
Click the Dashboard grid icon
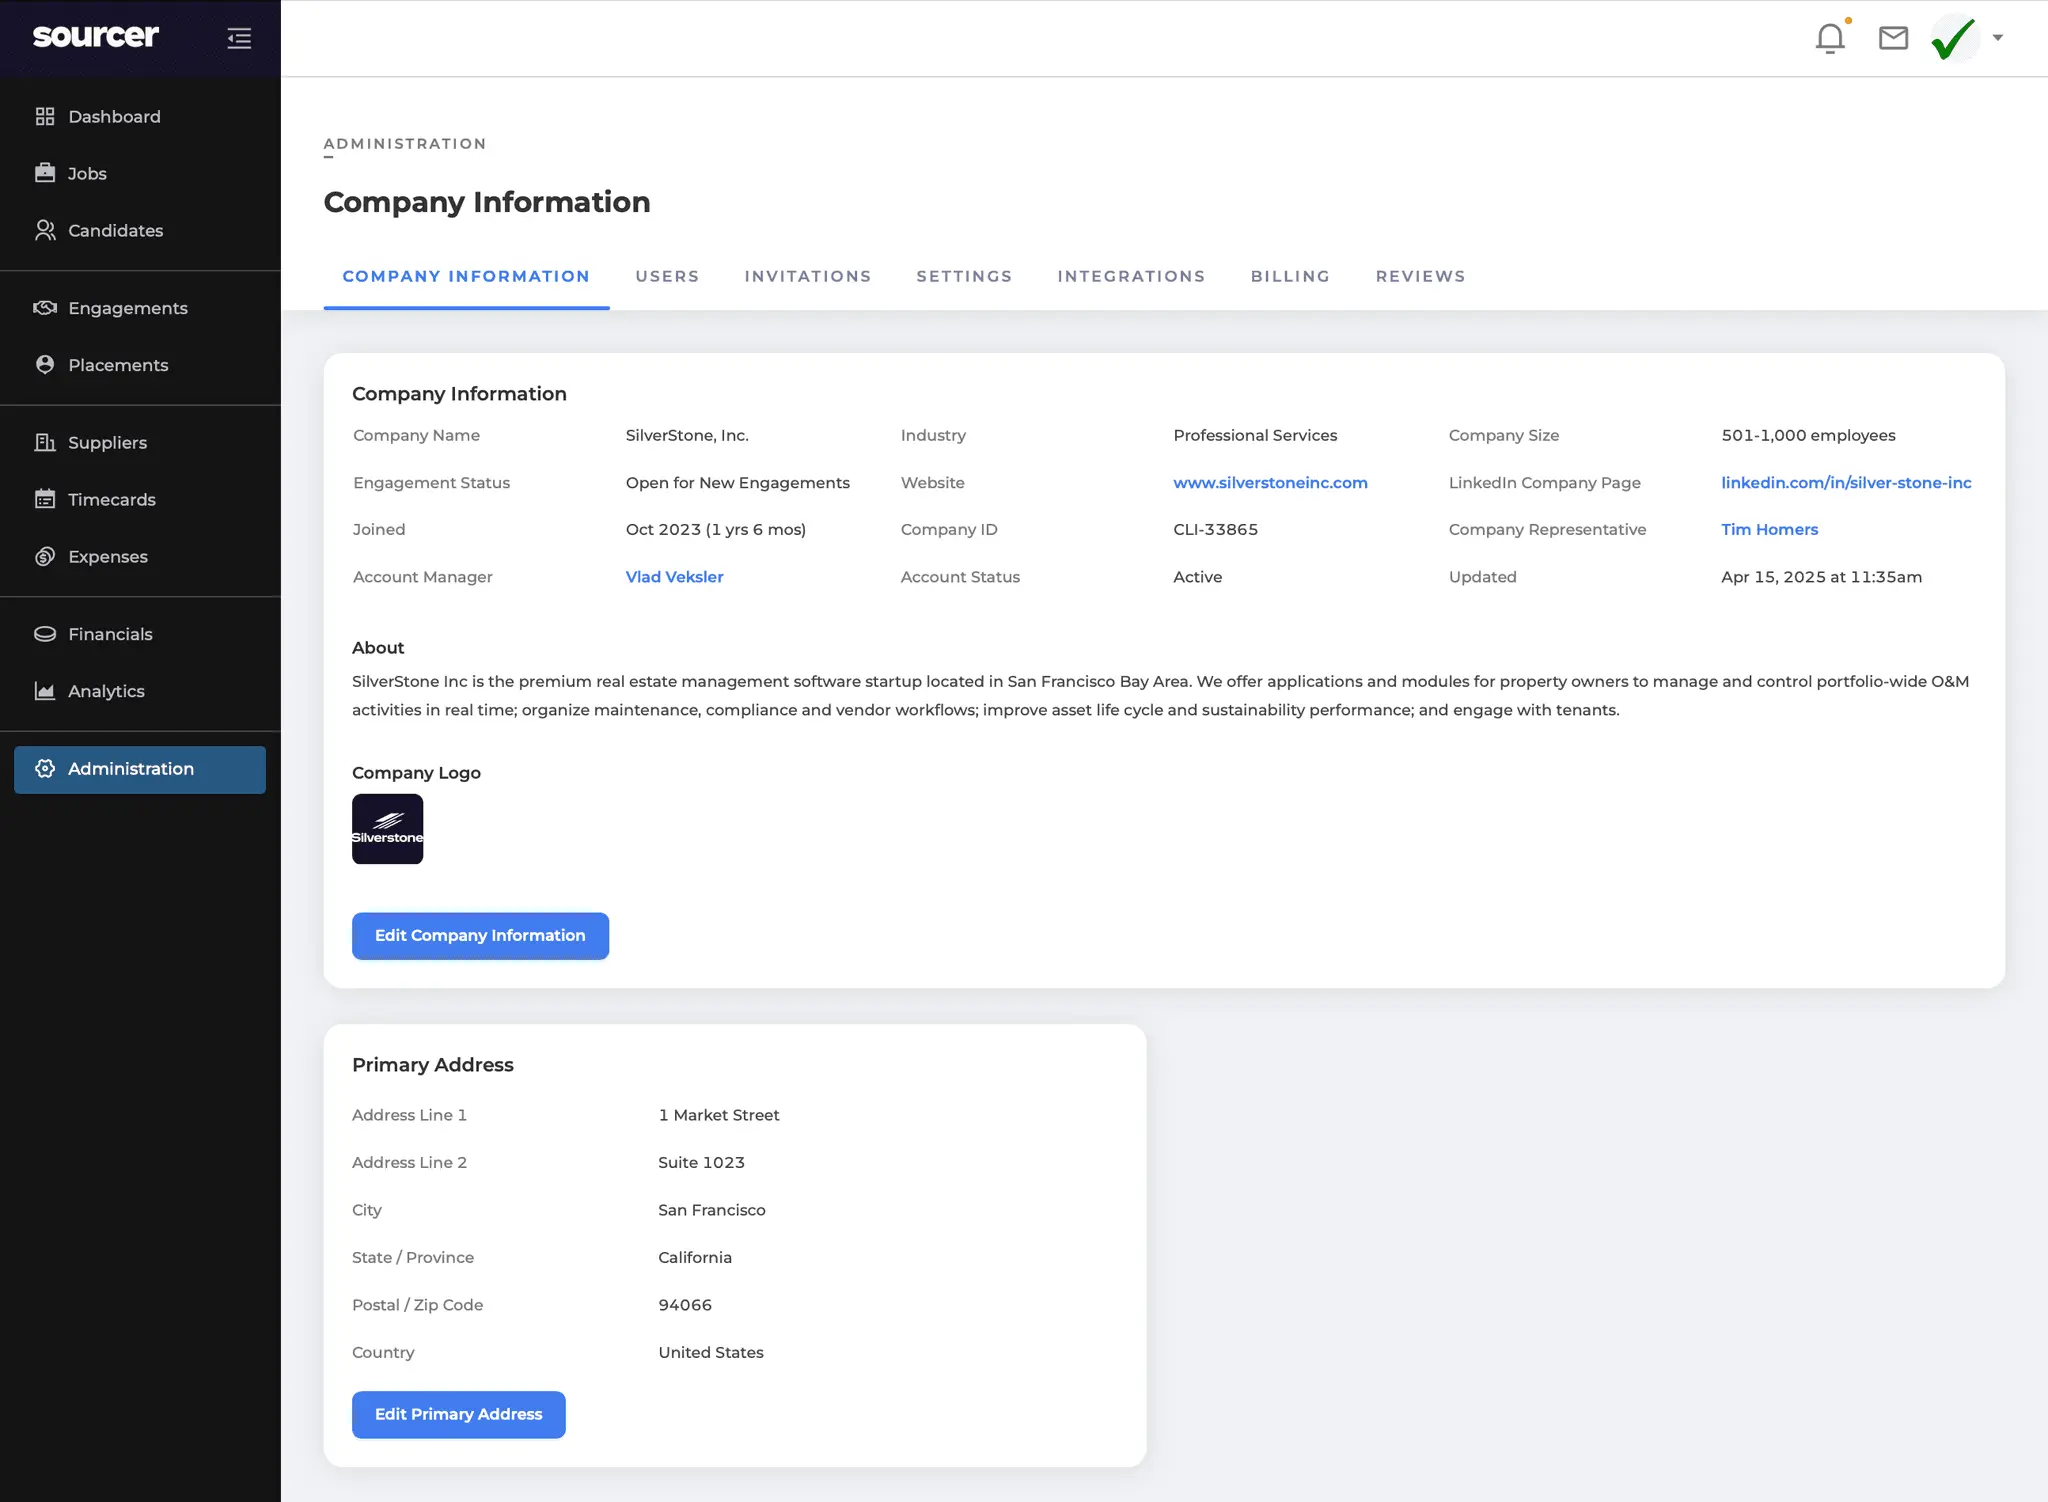tap(45, 117)
